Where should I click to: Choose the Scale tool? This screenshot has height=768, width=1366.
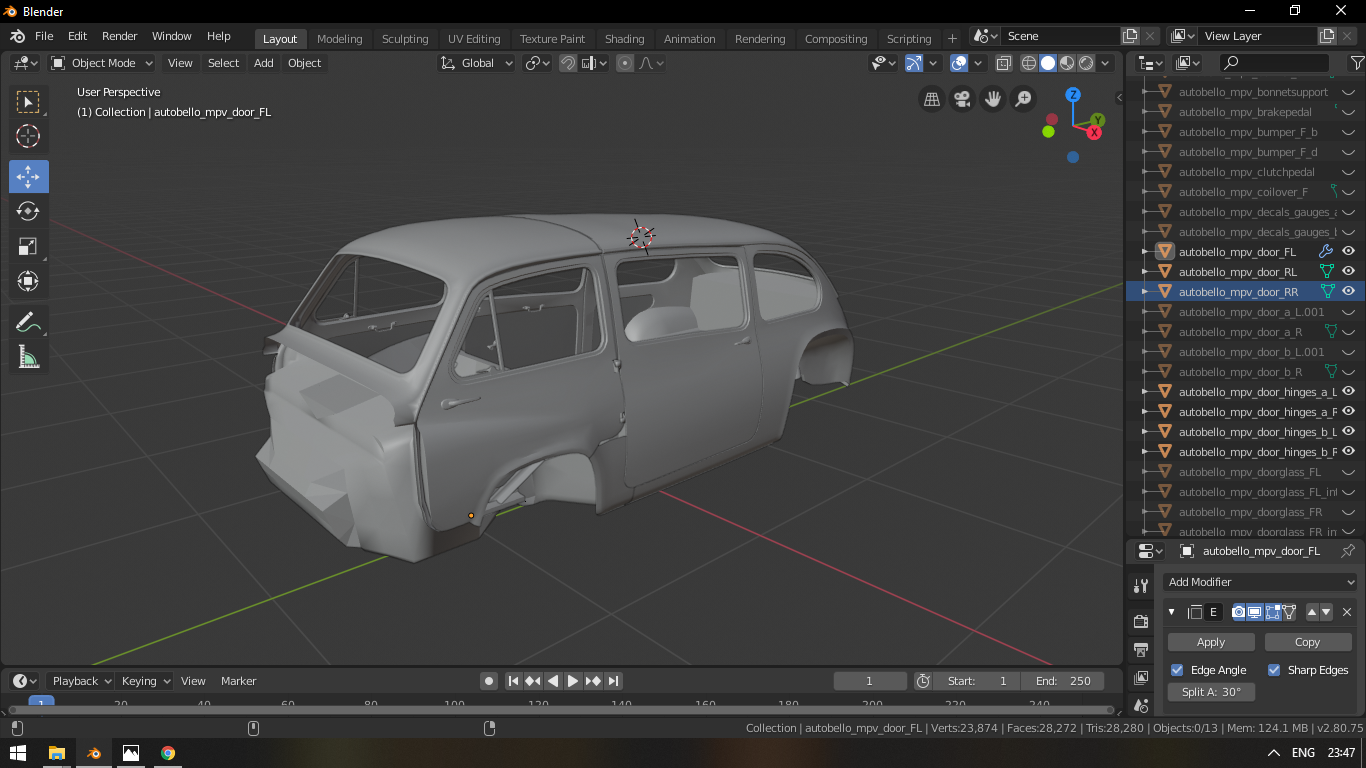[x=28, y=247]
